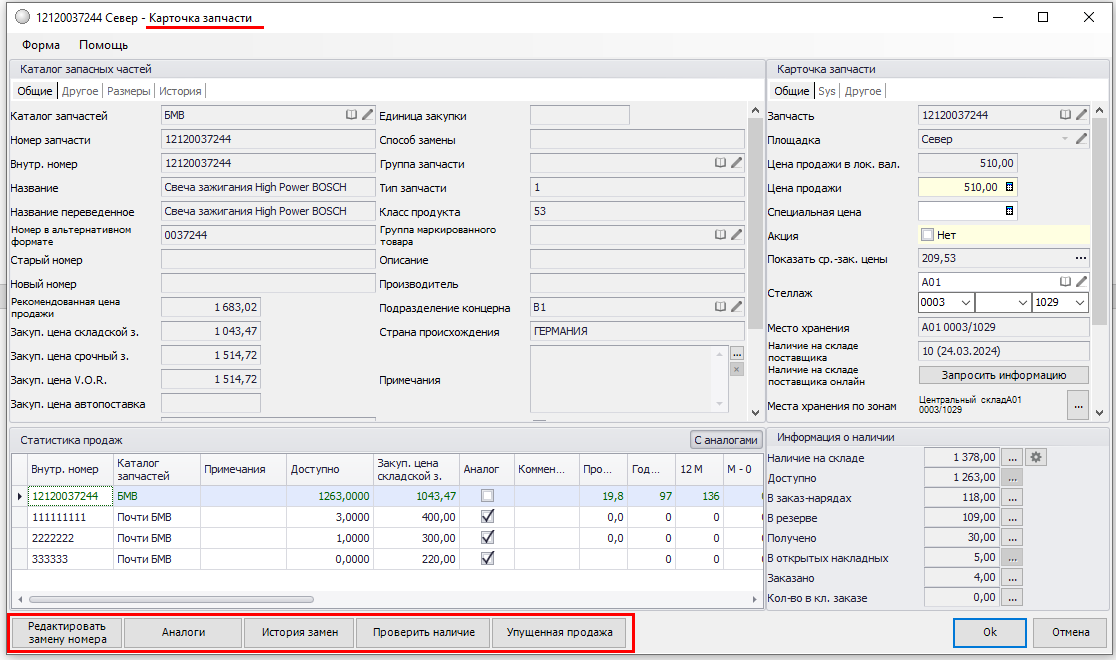Open the empty middle Стеллаж dropdown
Image resolution: width=1116 pixels, height=660 pixels.
pyautogui.click(x=1022, y=302)
